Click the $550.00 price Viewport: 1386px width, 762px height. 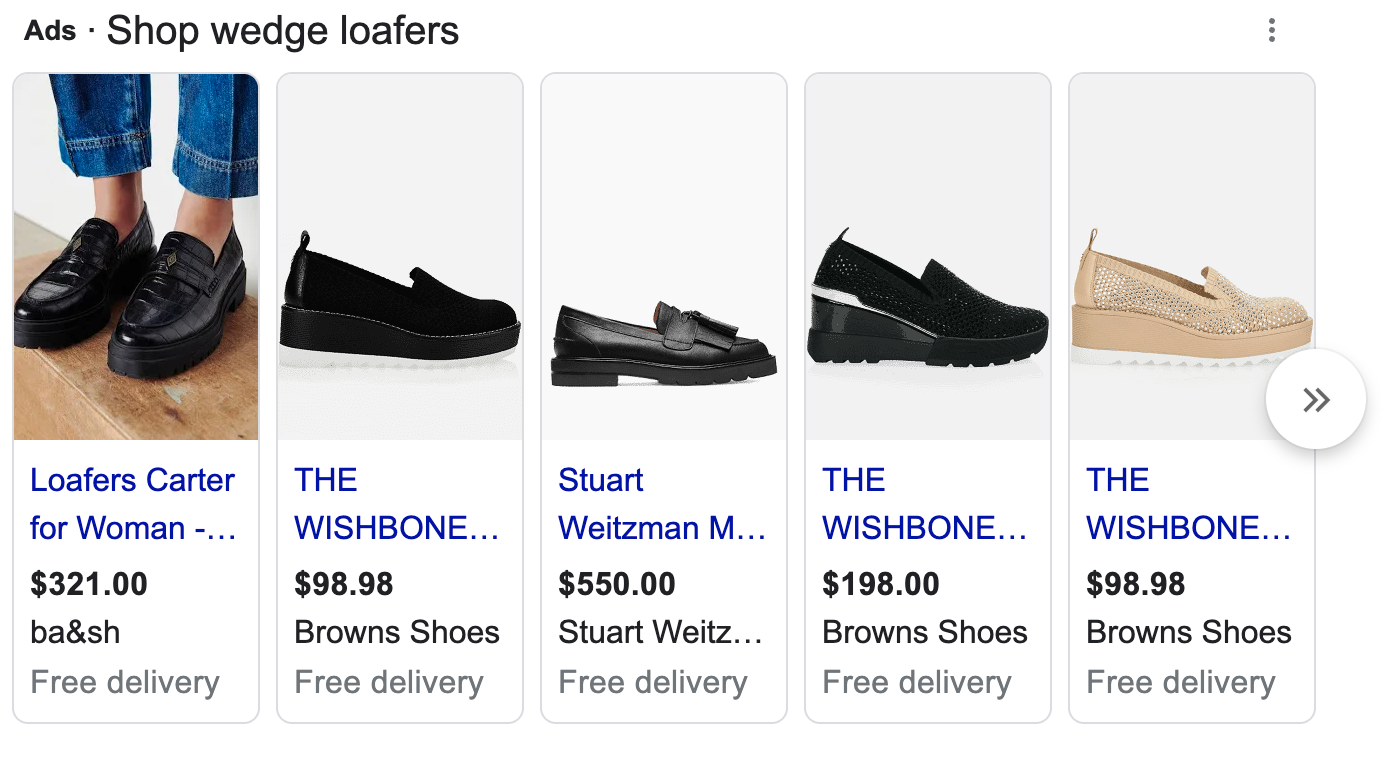[617, 584]
